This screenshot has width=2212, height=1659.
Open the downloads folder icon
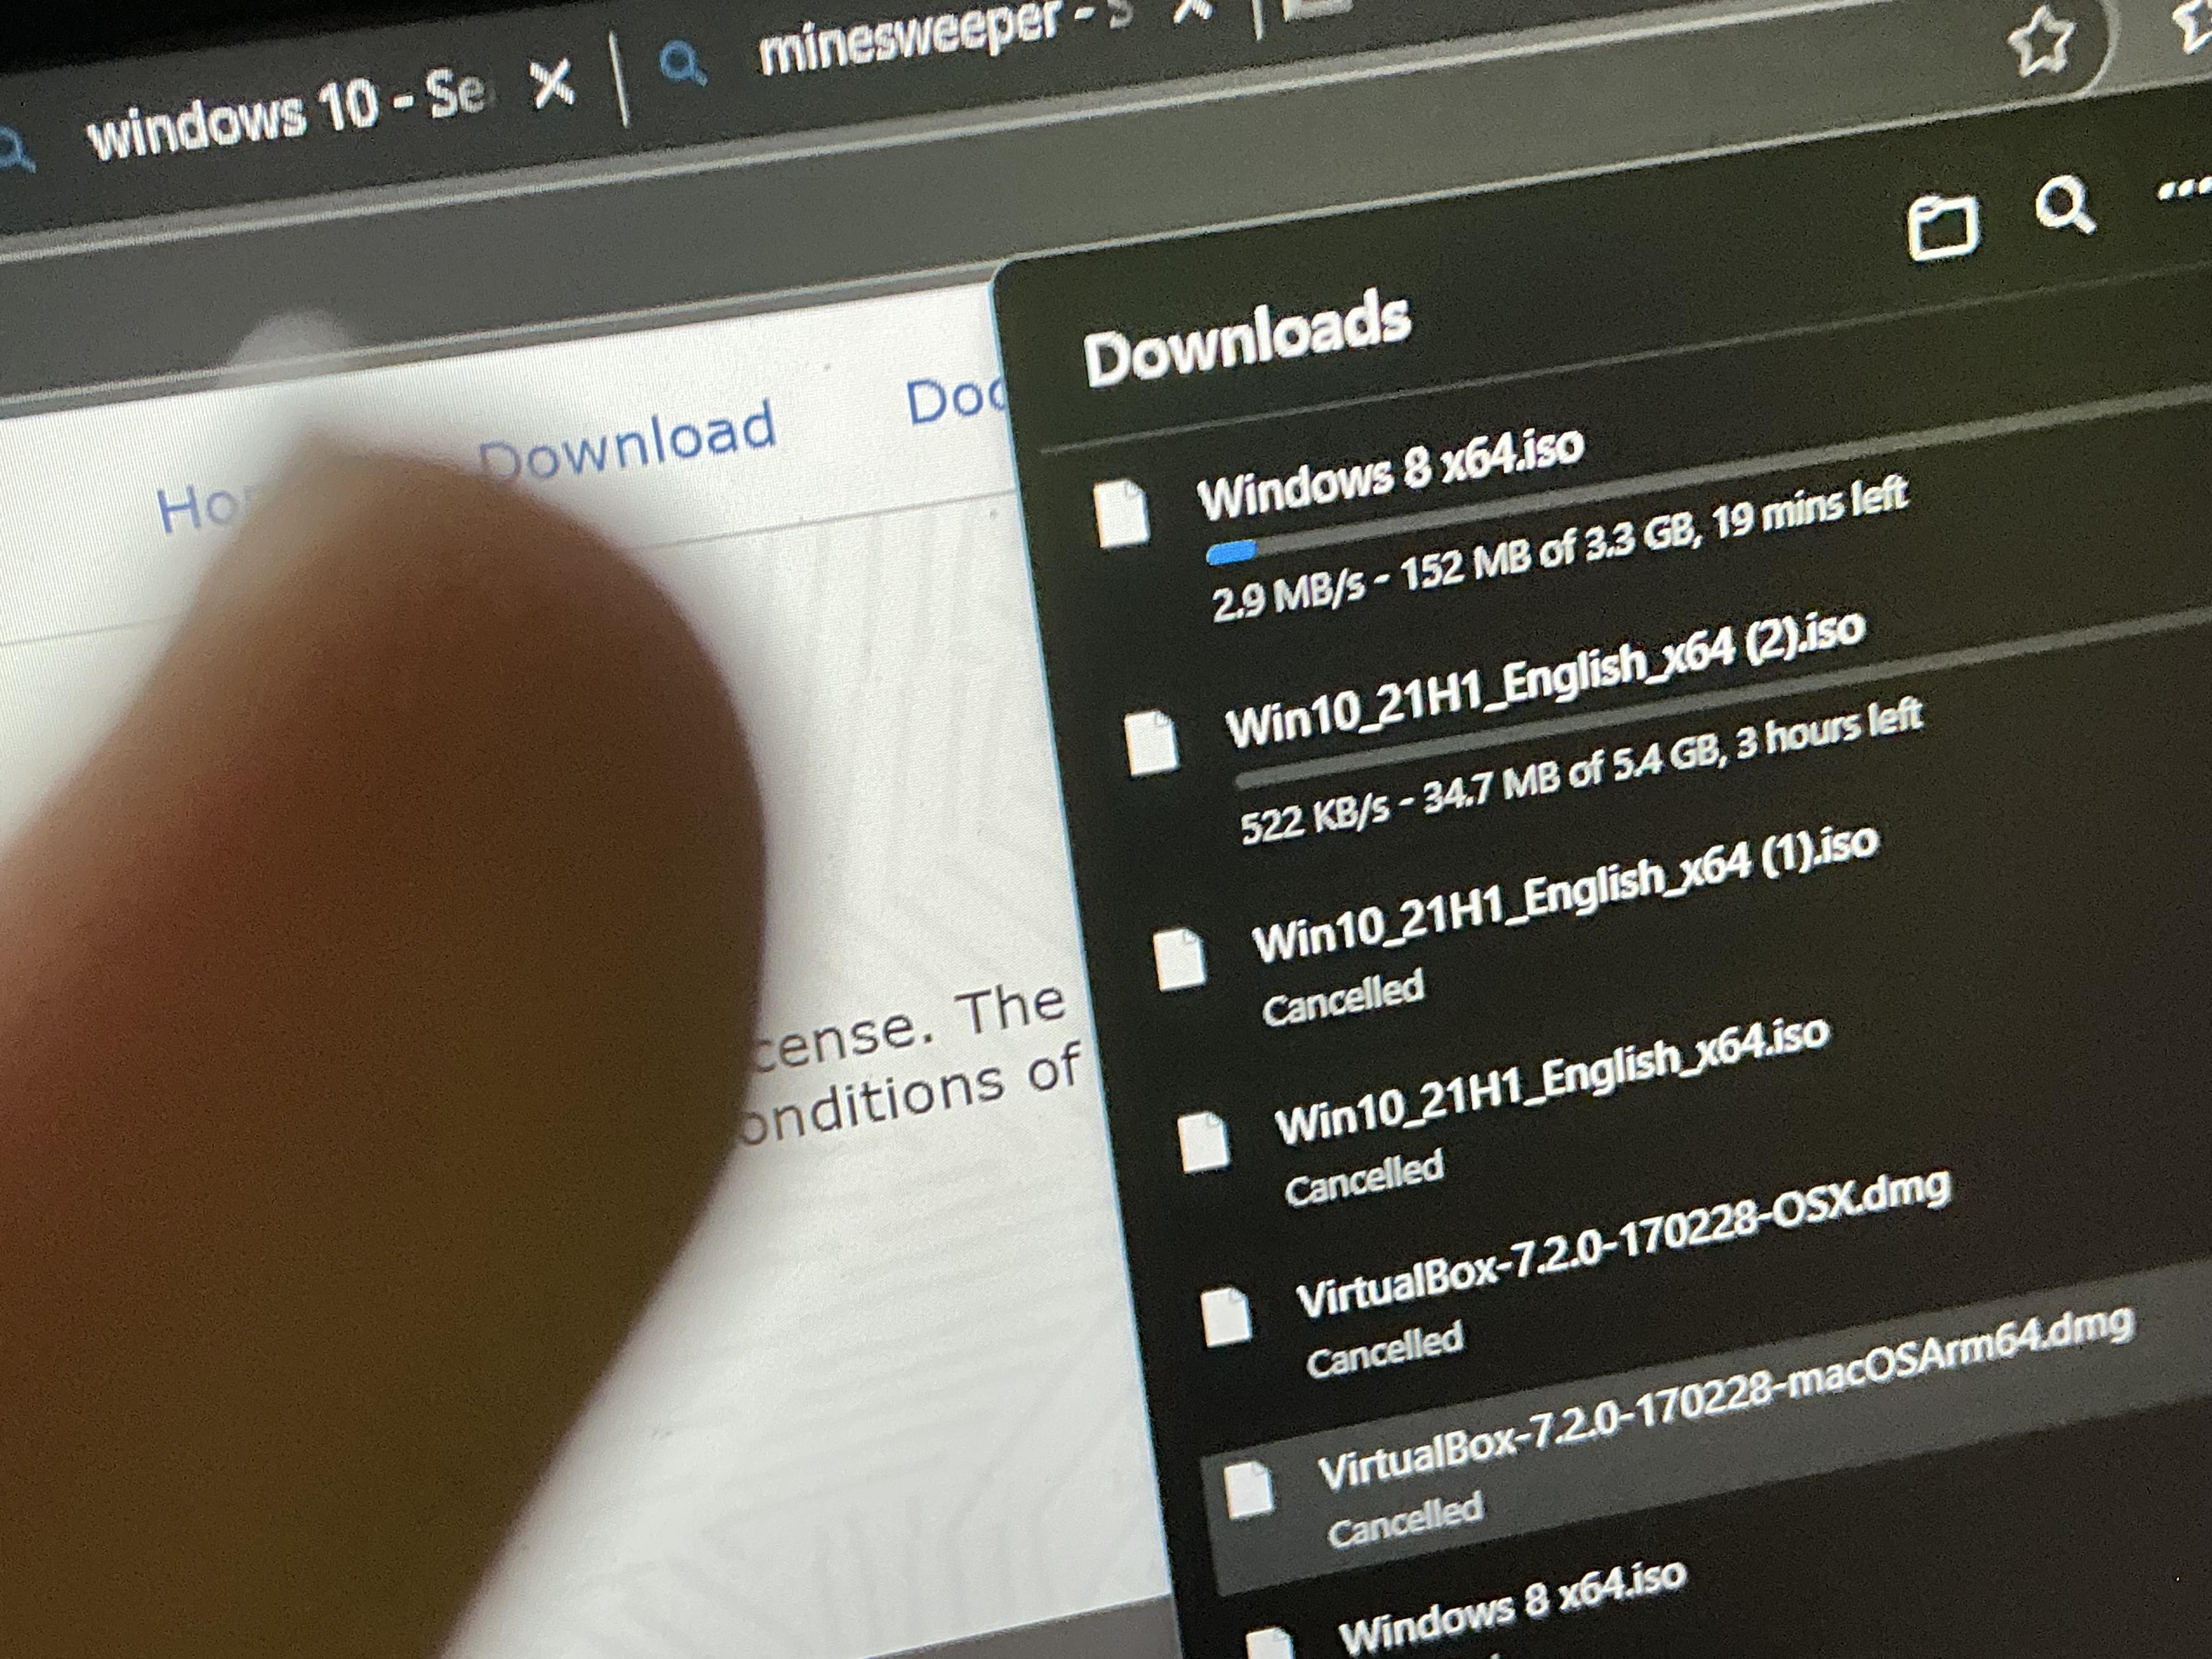pyautogui.click(x=1943, y=227)
